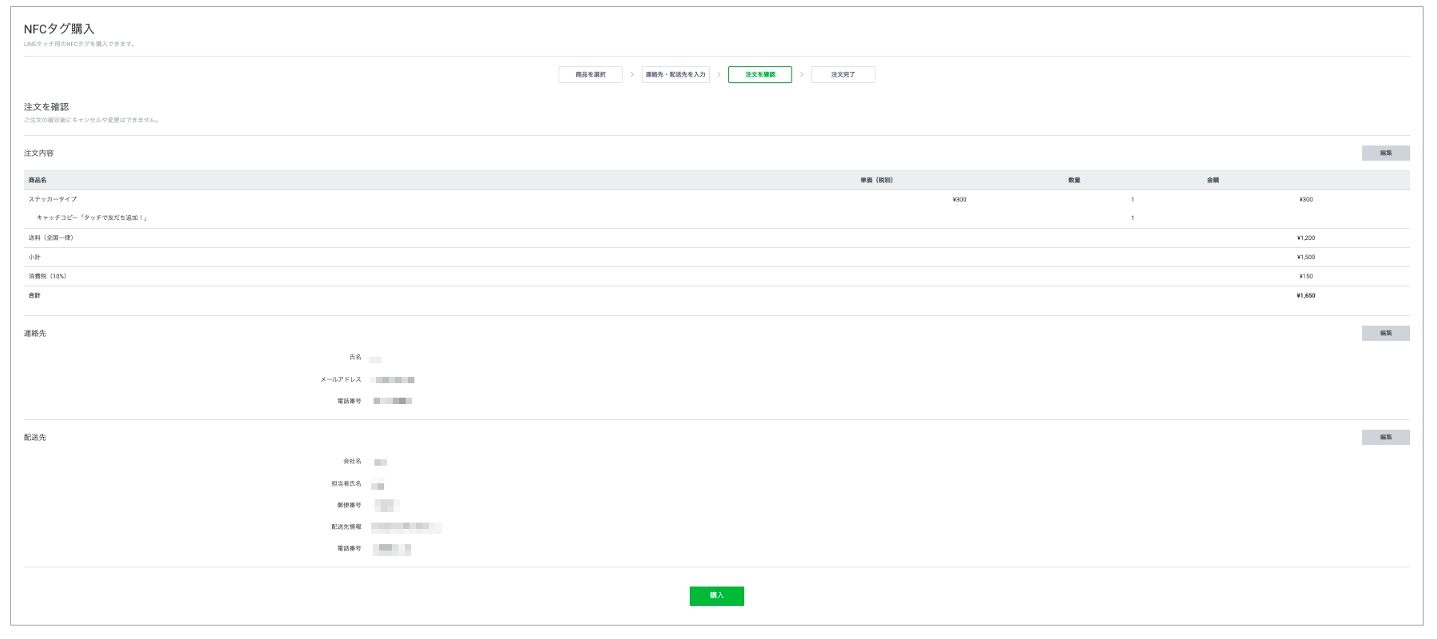Jump to the 注文完了 step
1437x639 pixels.
point(843,75)
